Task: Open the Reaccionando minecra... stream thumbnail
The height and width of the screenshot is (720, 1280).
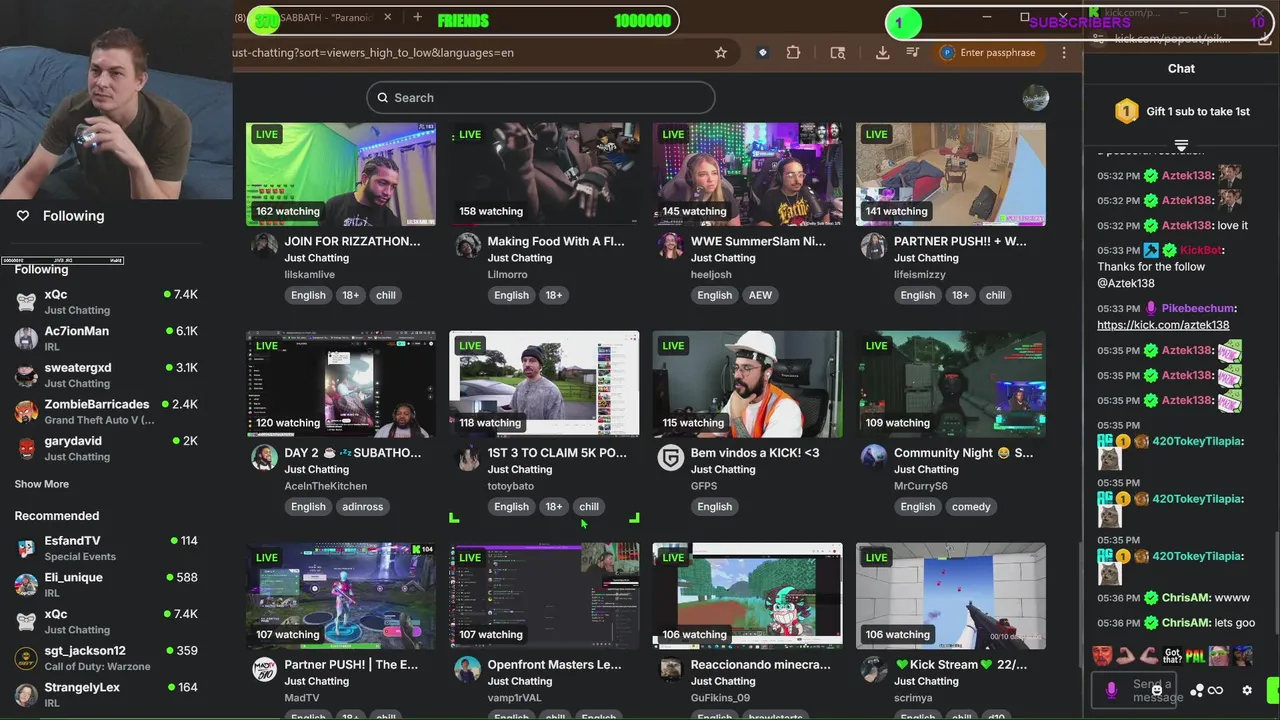Action: point(747,596)
